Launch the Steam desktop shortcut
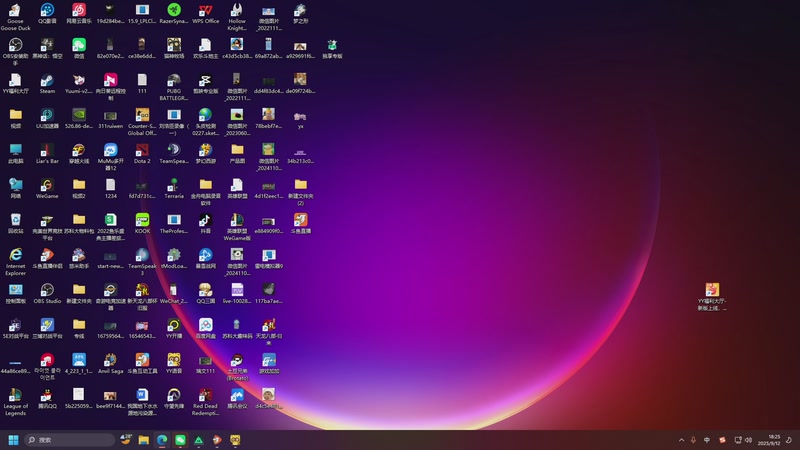Screen dimensions: 800x450 pyautogui.click(x=47, y=84)
